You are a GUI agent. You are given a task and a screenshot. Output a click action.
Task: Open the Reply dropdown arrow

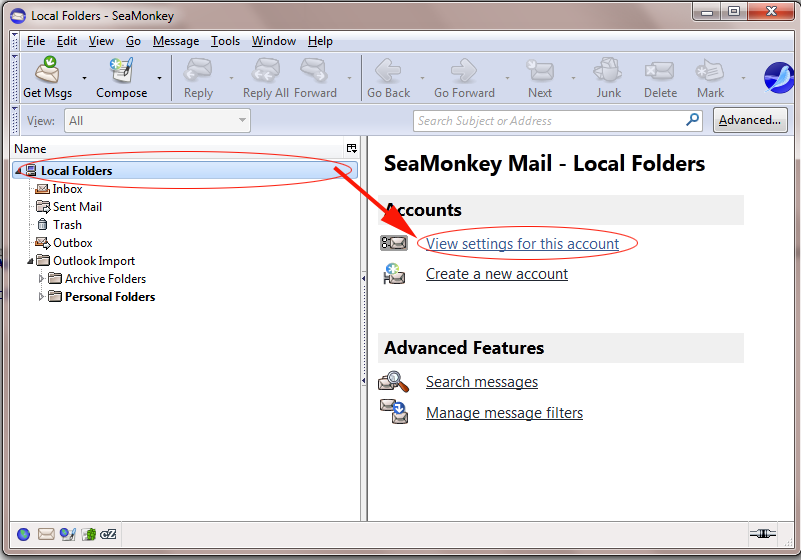tap(231, 78)
